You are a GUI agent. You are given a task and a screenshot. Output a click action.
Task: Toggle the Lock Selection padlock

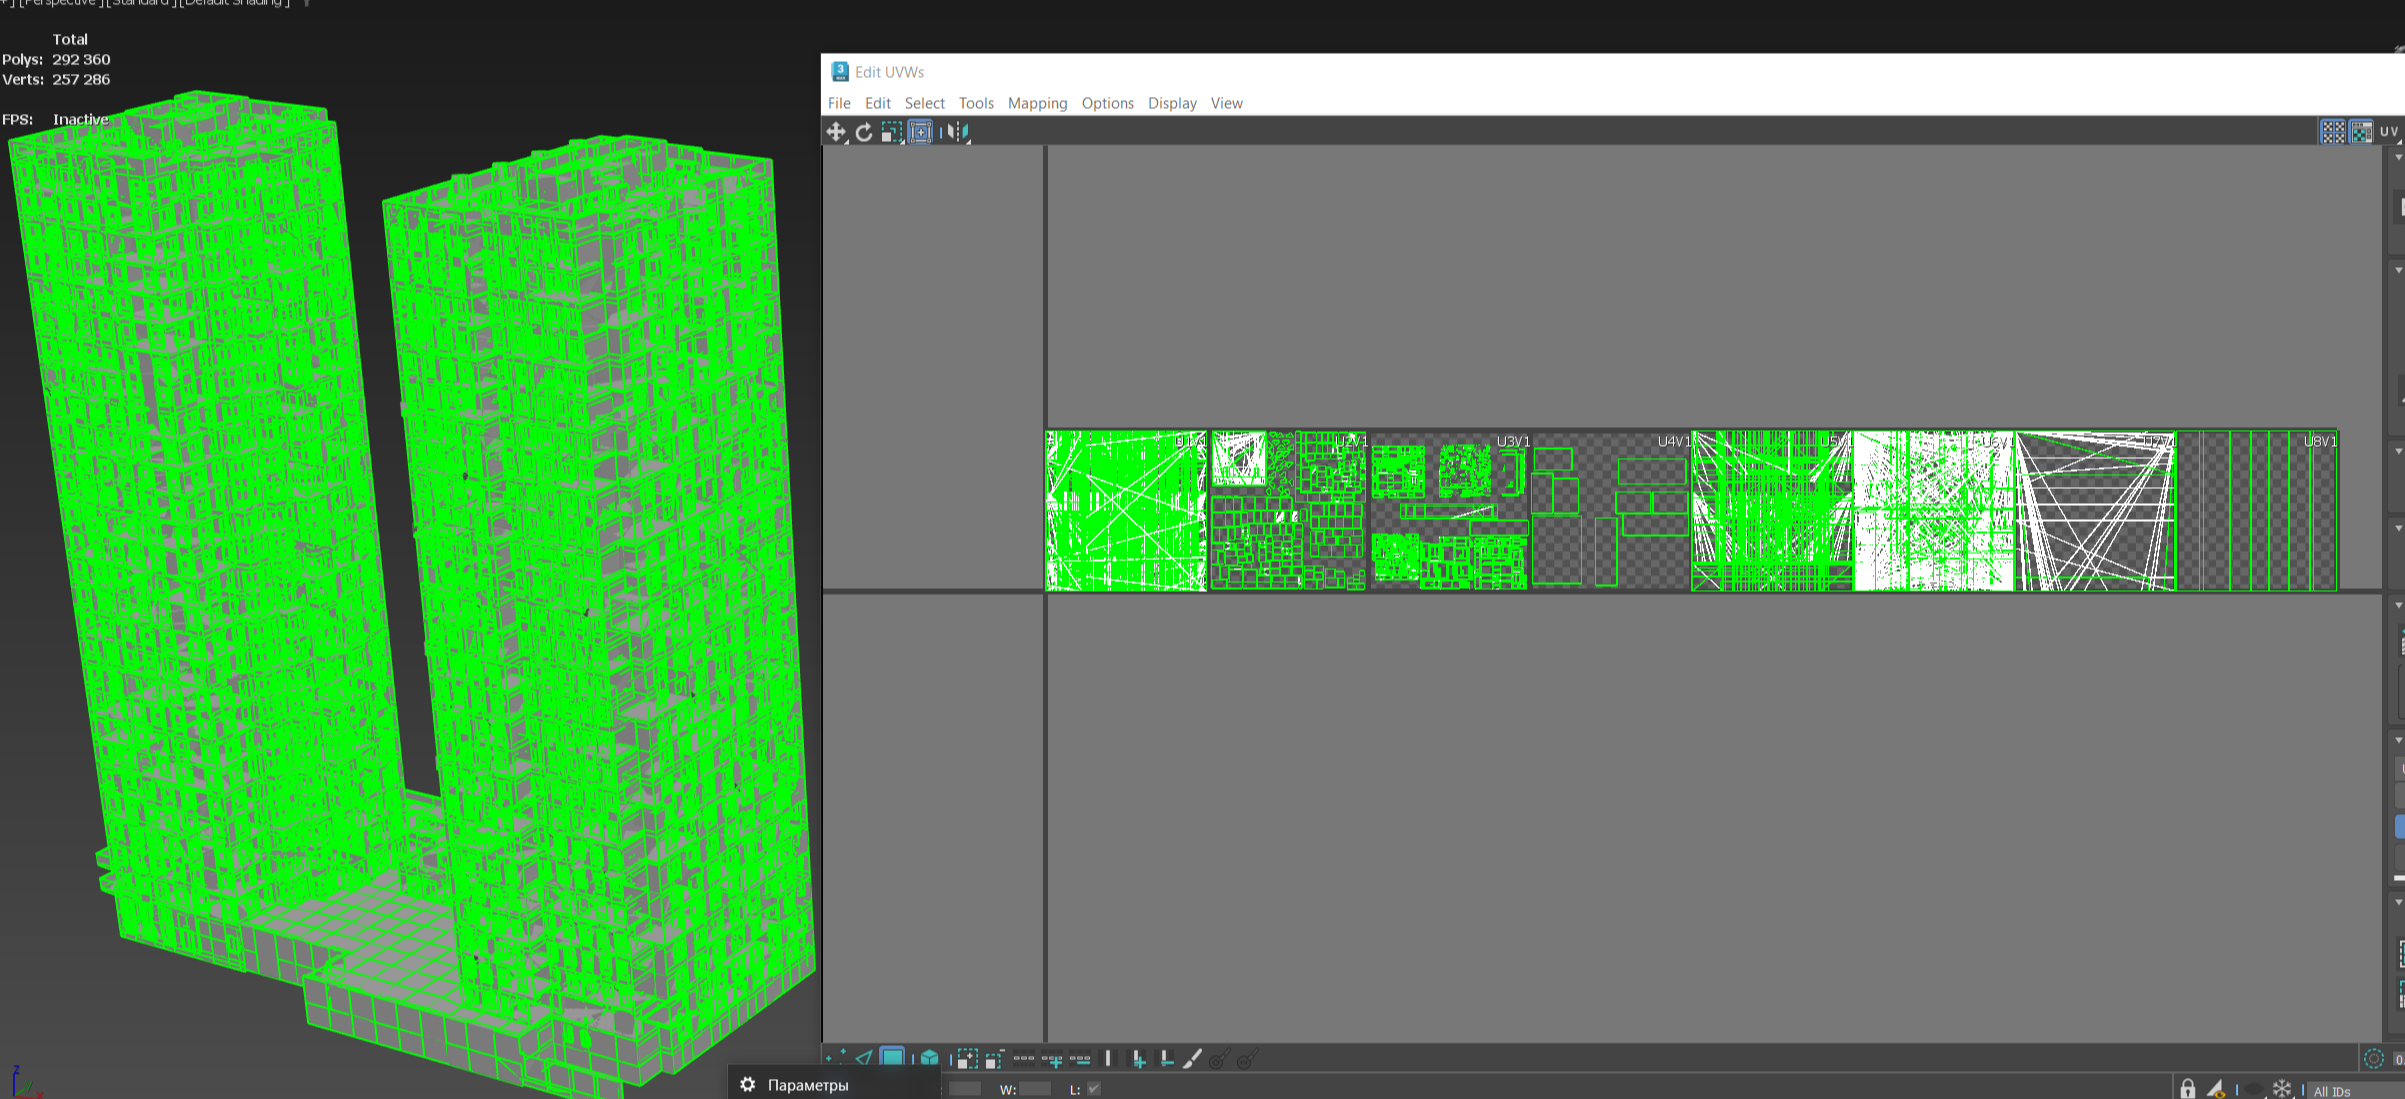point(2188,1089)
